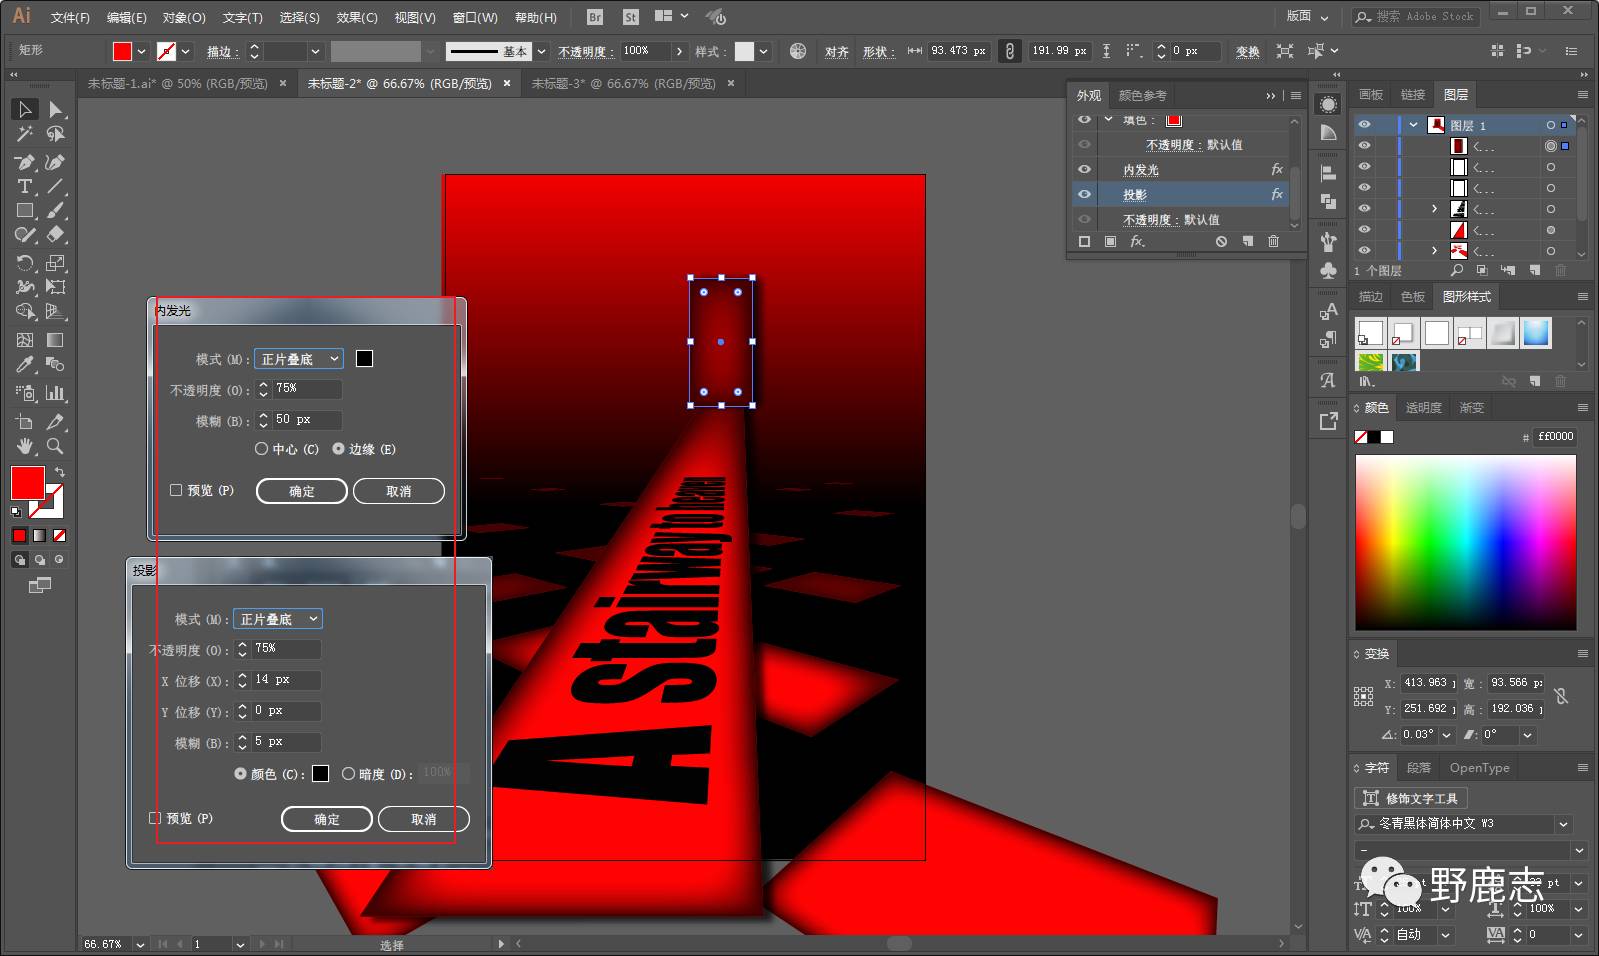
Task: Select the Direct Selection tool
Action: (x=56, y=109)
